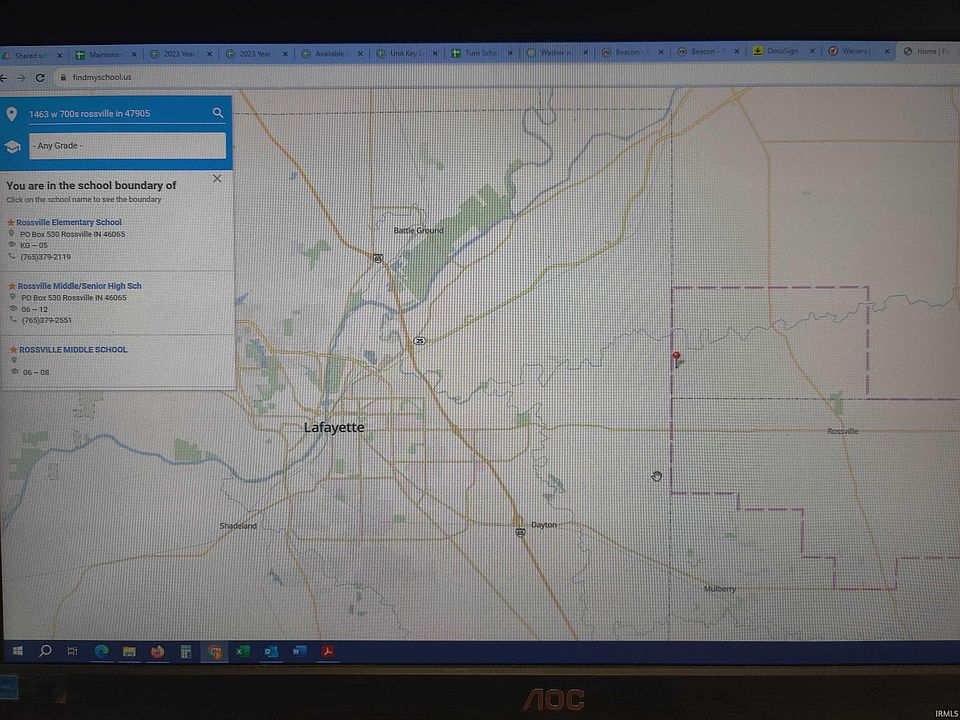Open Adobe Acrobat from the taskbar

point(327,651)
